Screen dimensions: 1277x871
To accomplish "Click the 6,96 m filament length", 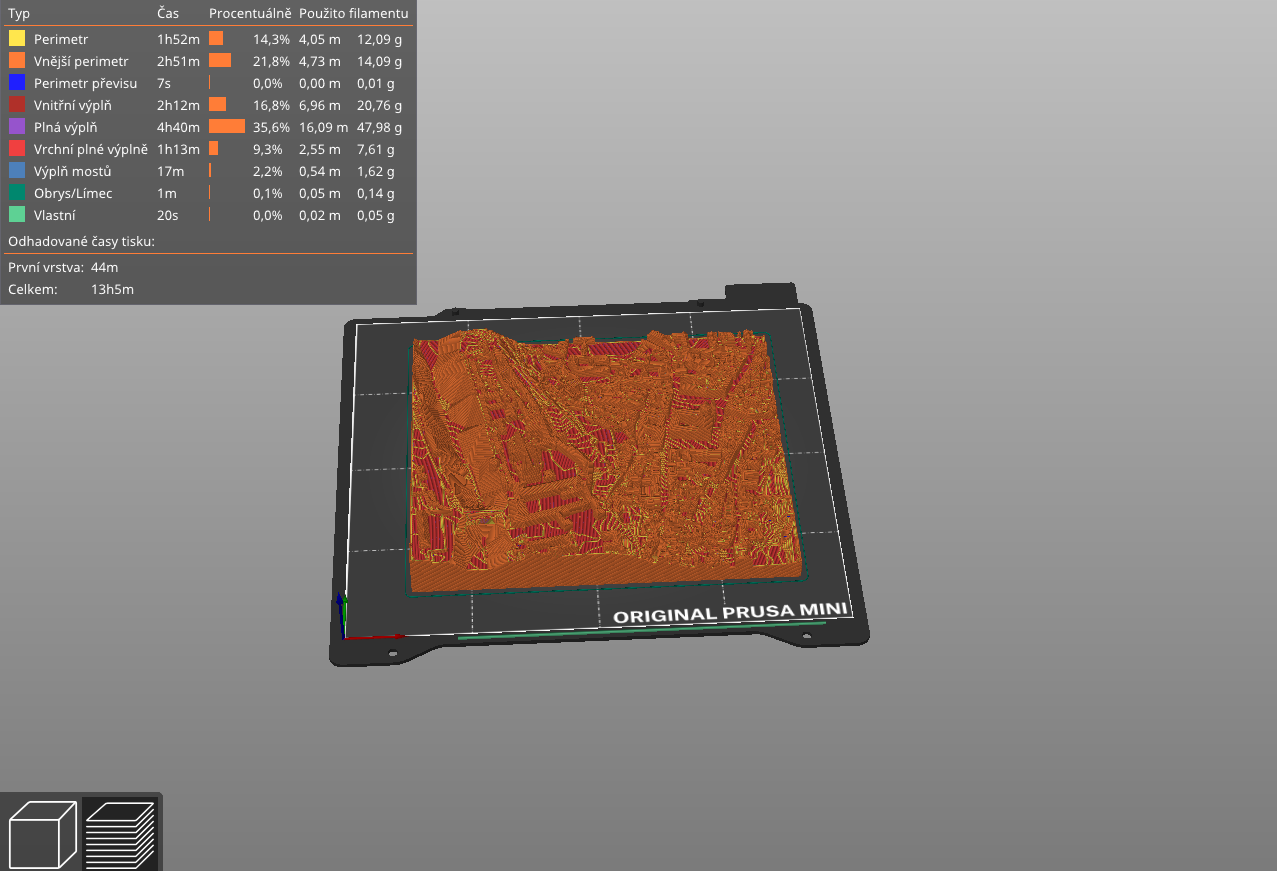I will click(320, 105).
